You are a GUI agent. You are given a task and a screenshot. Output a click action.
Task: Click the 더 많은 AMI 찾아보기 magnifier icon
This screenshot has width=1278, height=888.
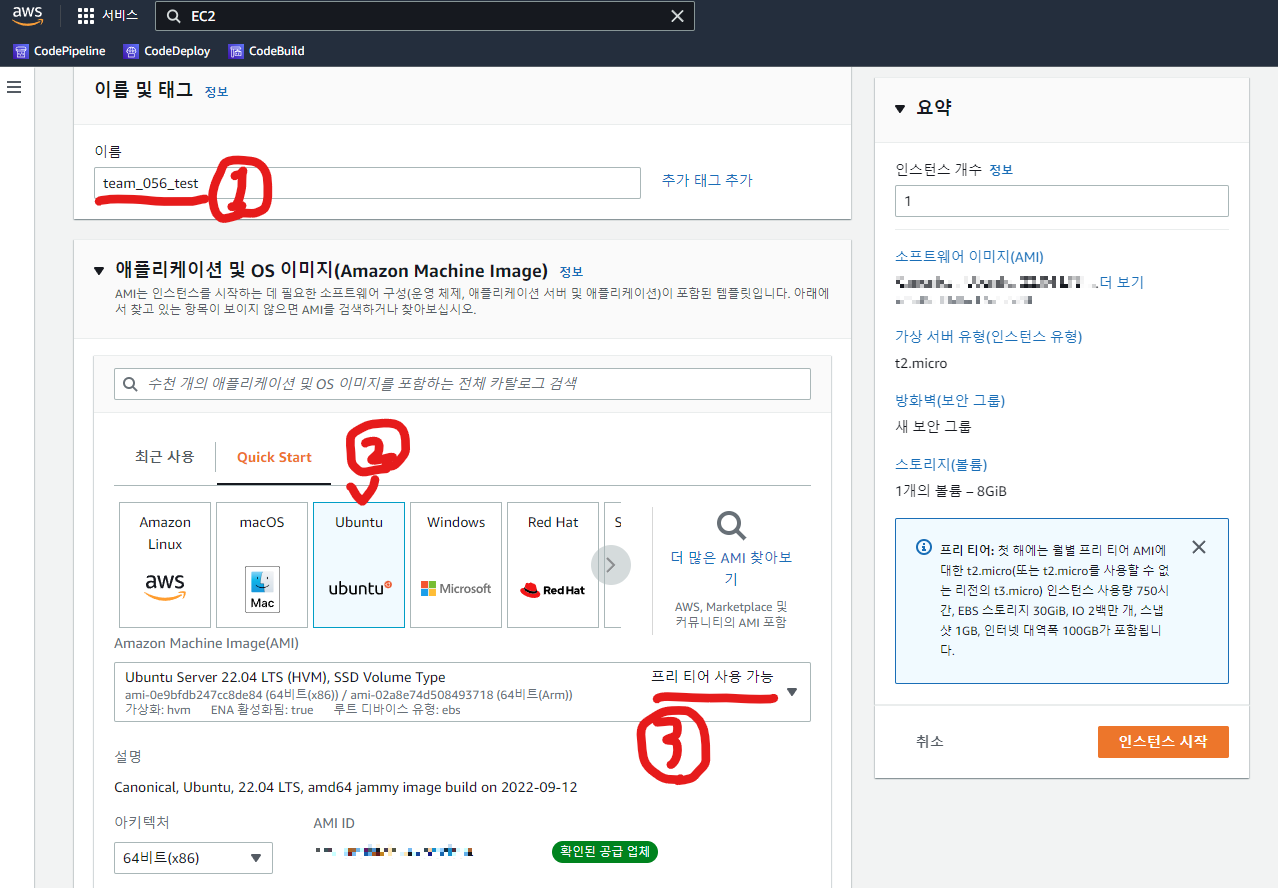pyautogui.click(x=731, y=526)
